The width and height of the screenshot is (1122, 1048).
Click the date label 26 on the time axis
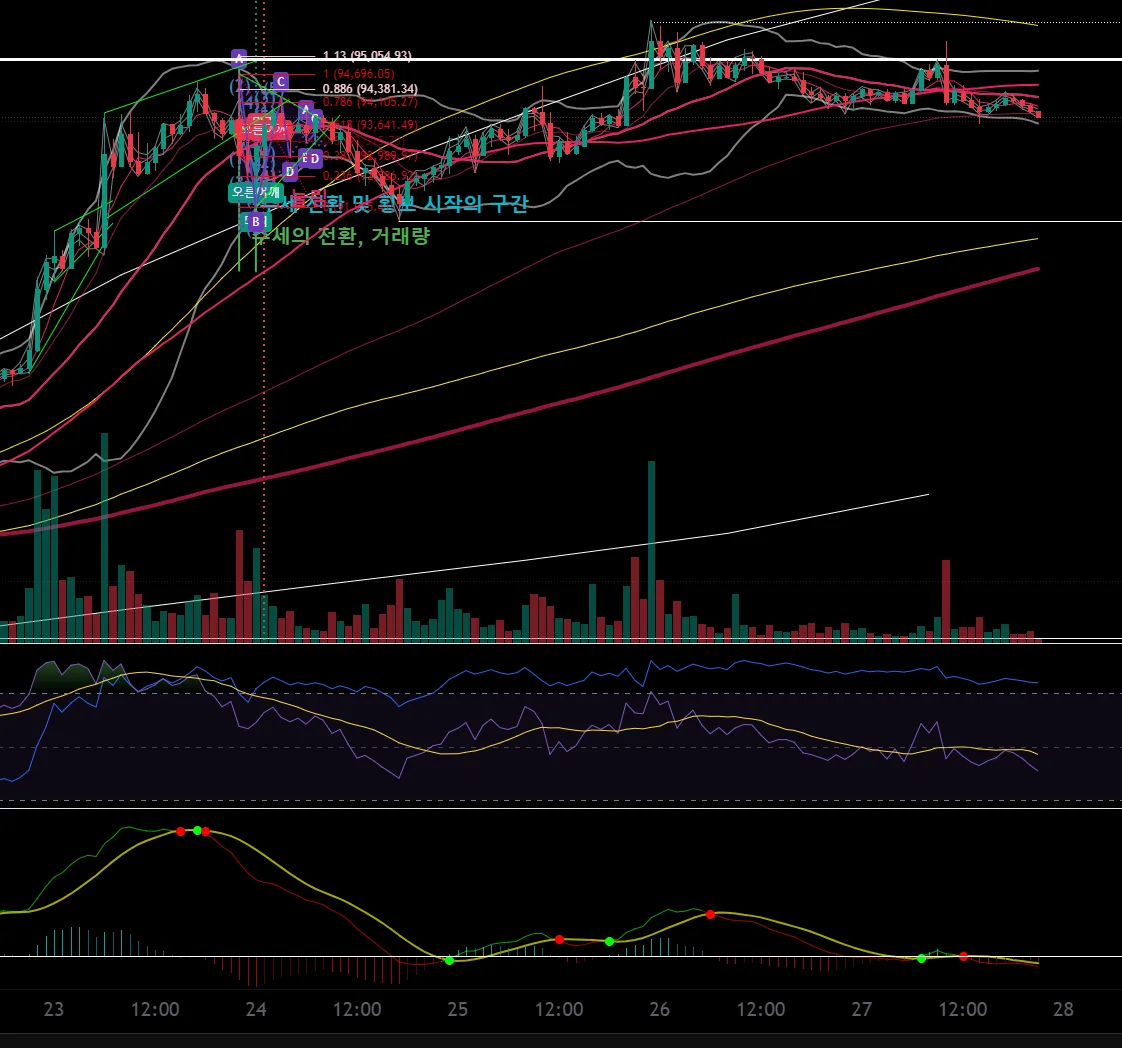(659, 1009)
